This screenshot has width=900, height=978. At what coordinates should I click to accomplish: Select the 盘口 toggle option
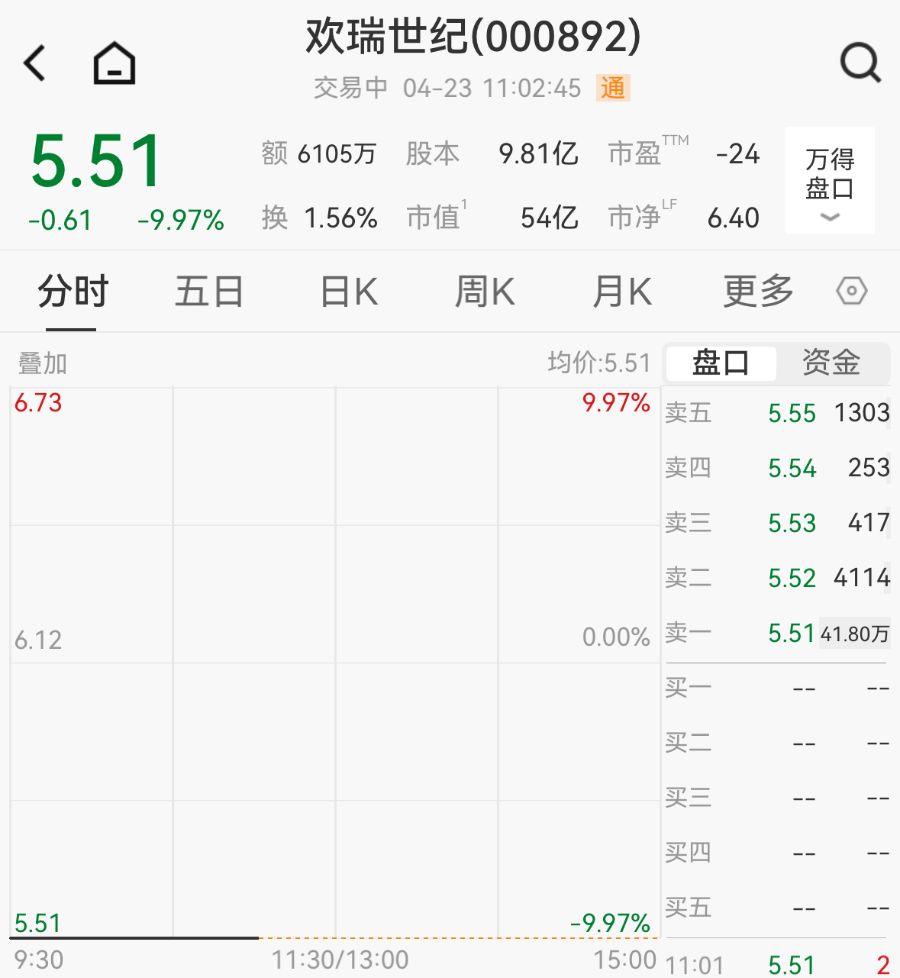[x=721, y=363]
